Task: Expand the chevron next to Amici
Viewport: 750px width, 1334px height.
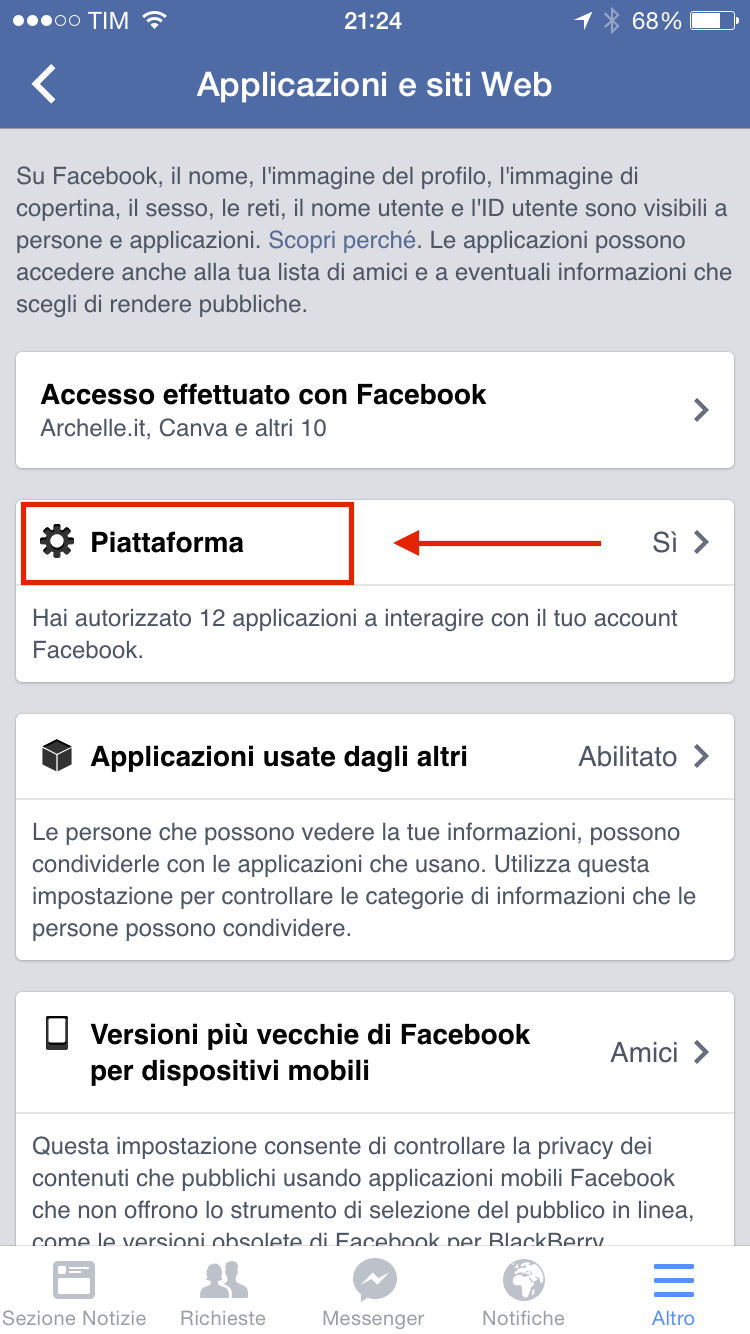Action: tap(702, 1052)
